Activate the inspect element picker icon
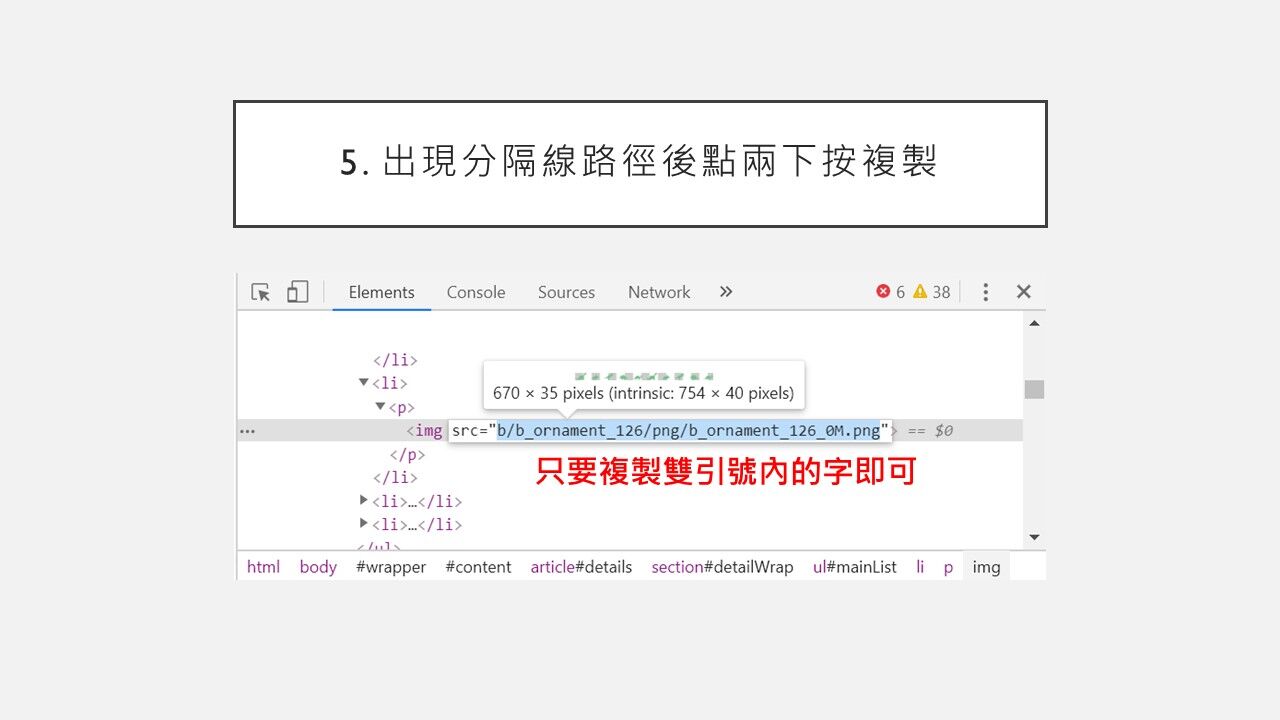 pos(261,292)
